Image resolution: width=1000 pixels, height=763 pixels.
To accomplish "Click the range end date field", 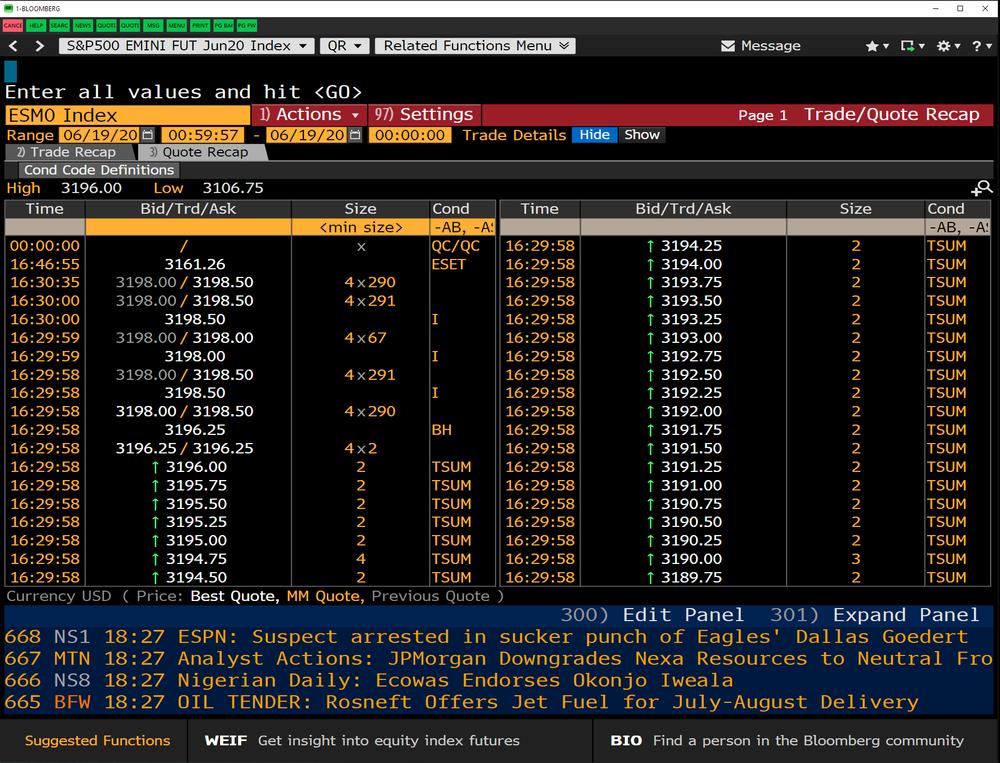I will point(307,135).
